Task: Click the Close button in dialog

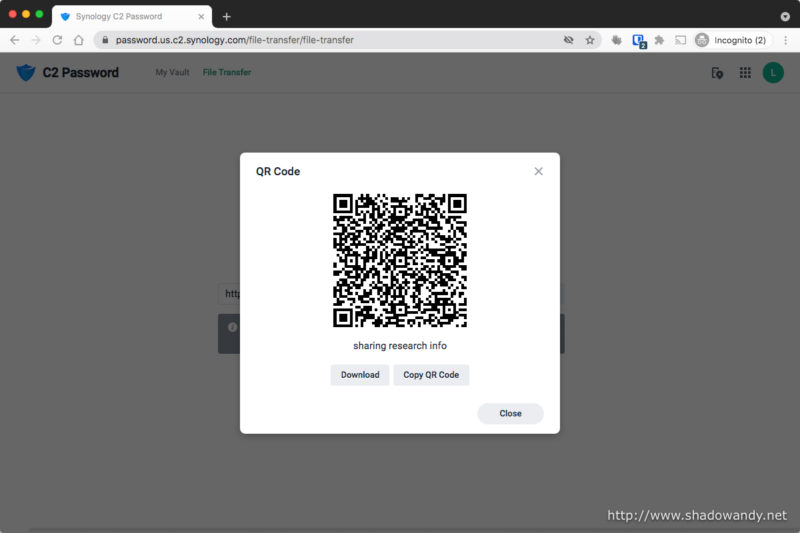Action: (x=510, y=413)
